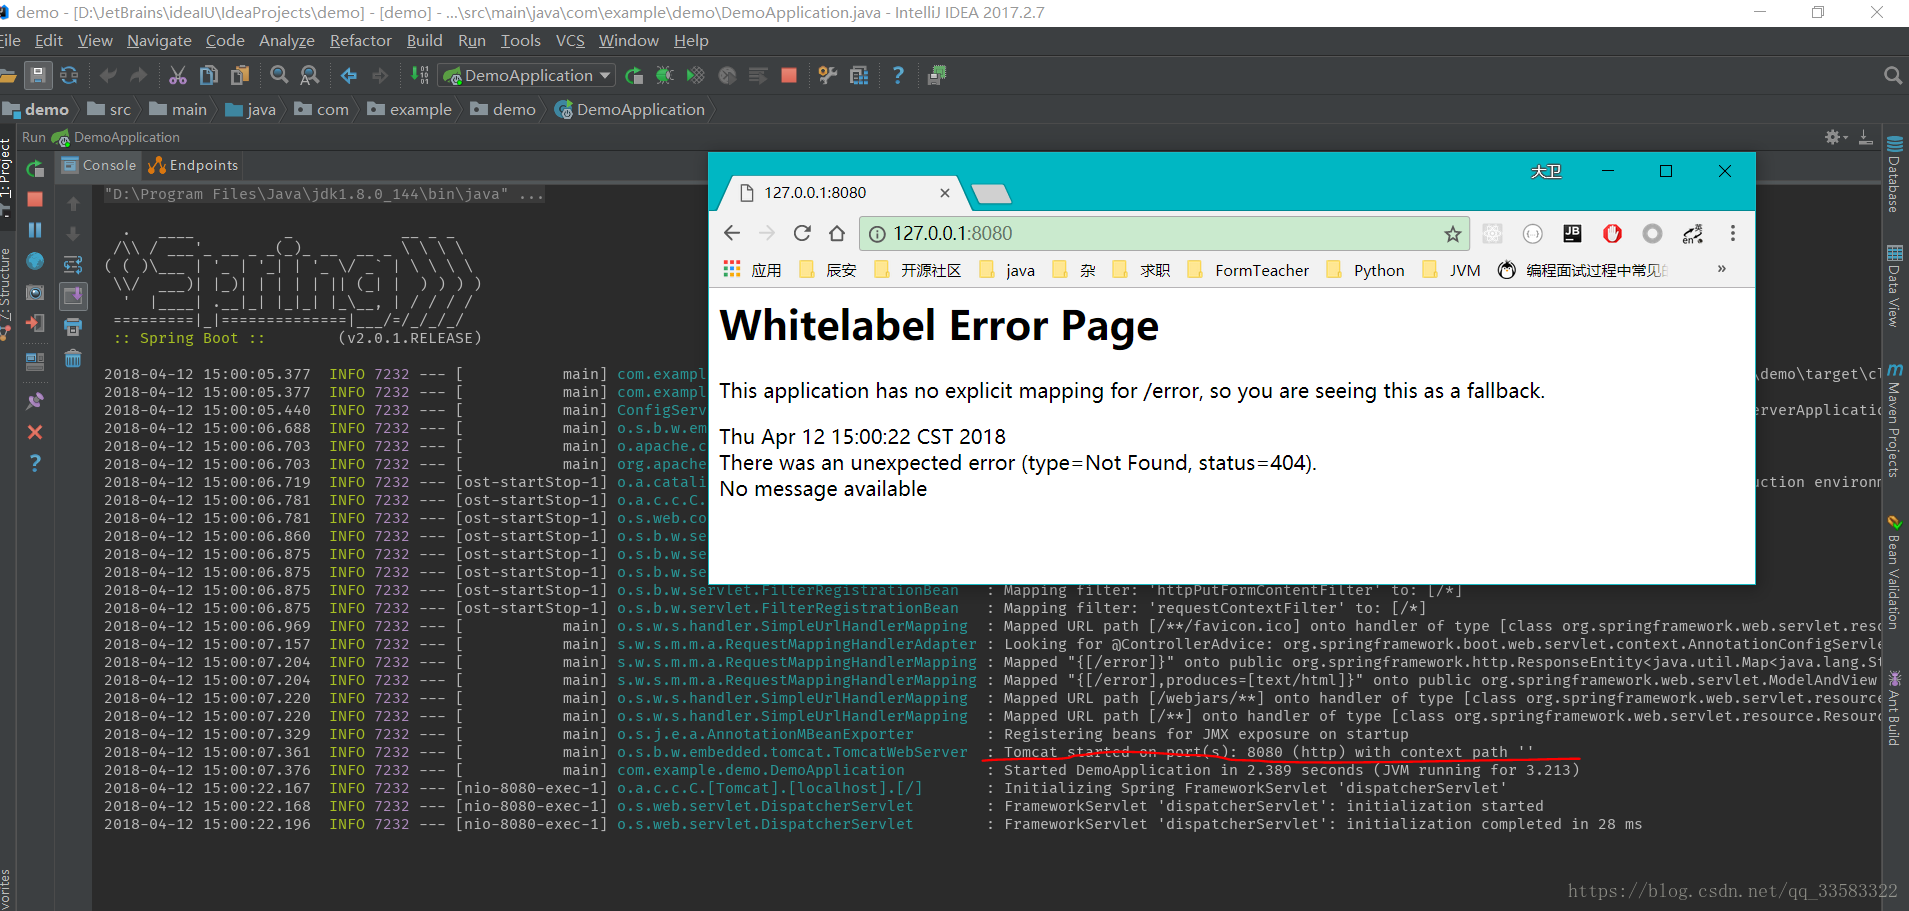Clear console with the trash can icon

point(73,358)
